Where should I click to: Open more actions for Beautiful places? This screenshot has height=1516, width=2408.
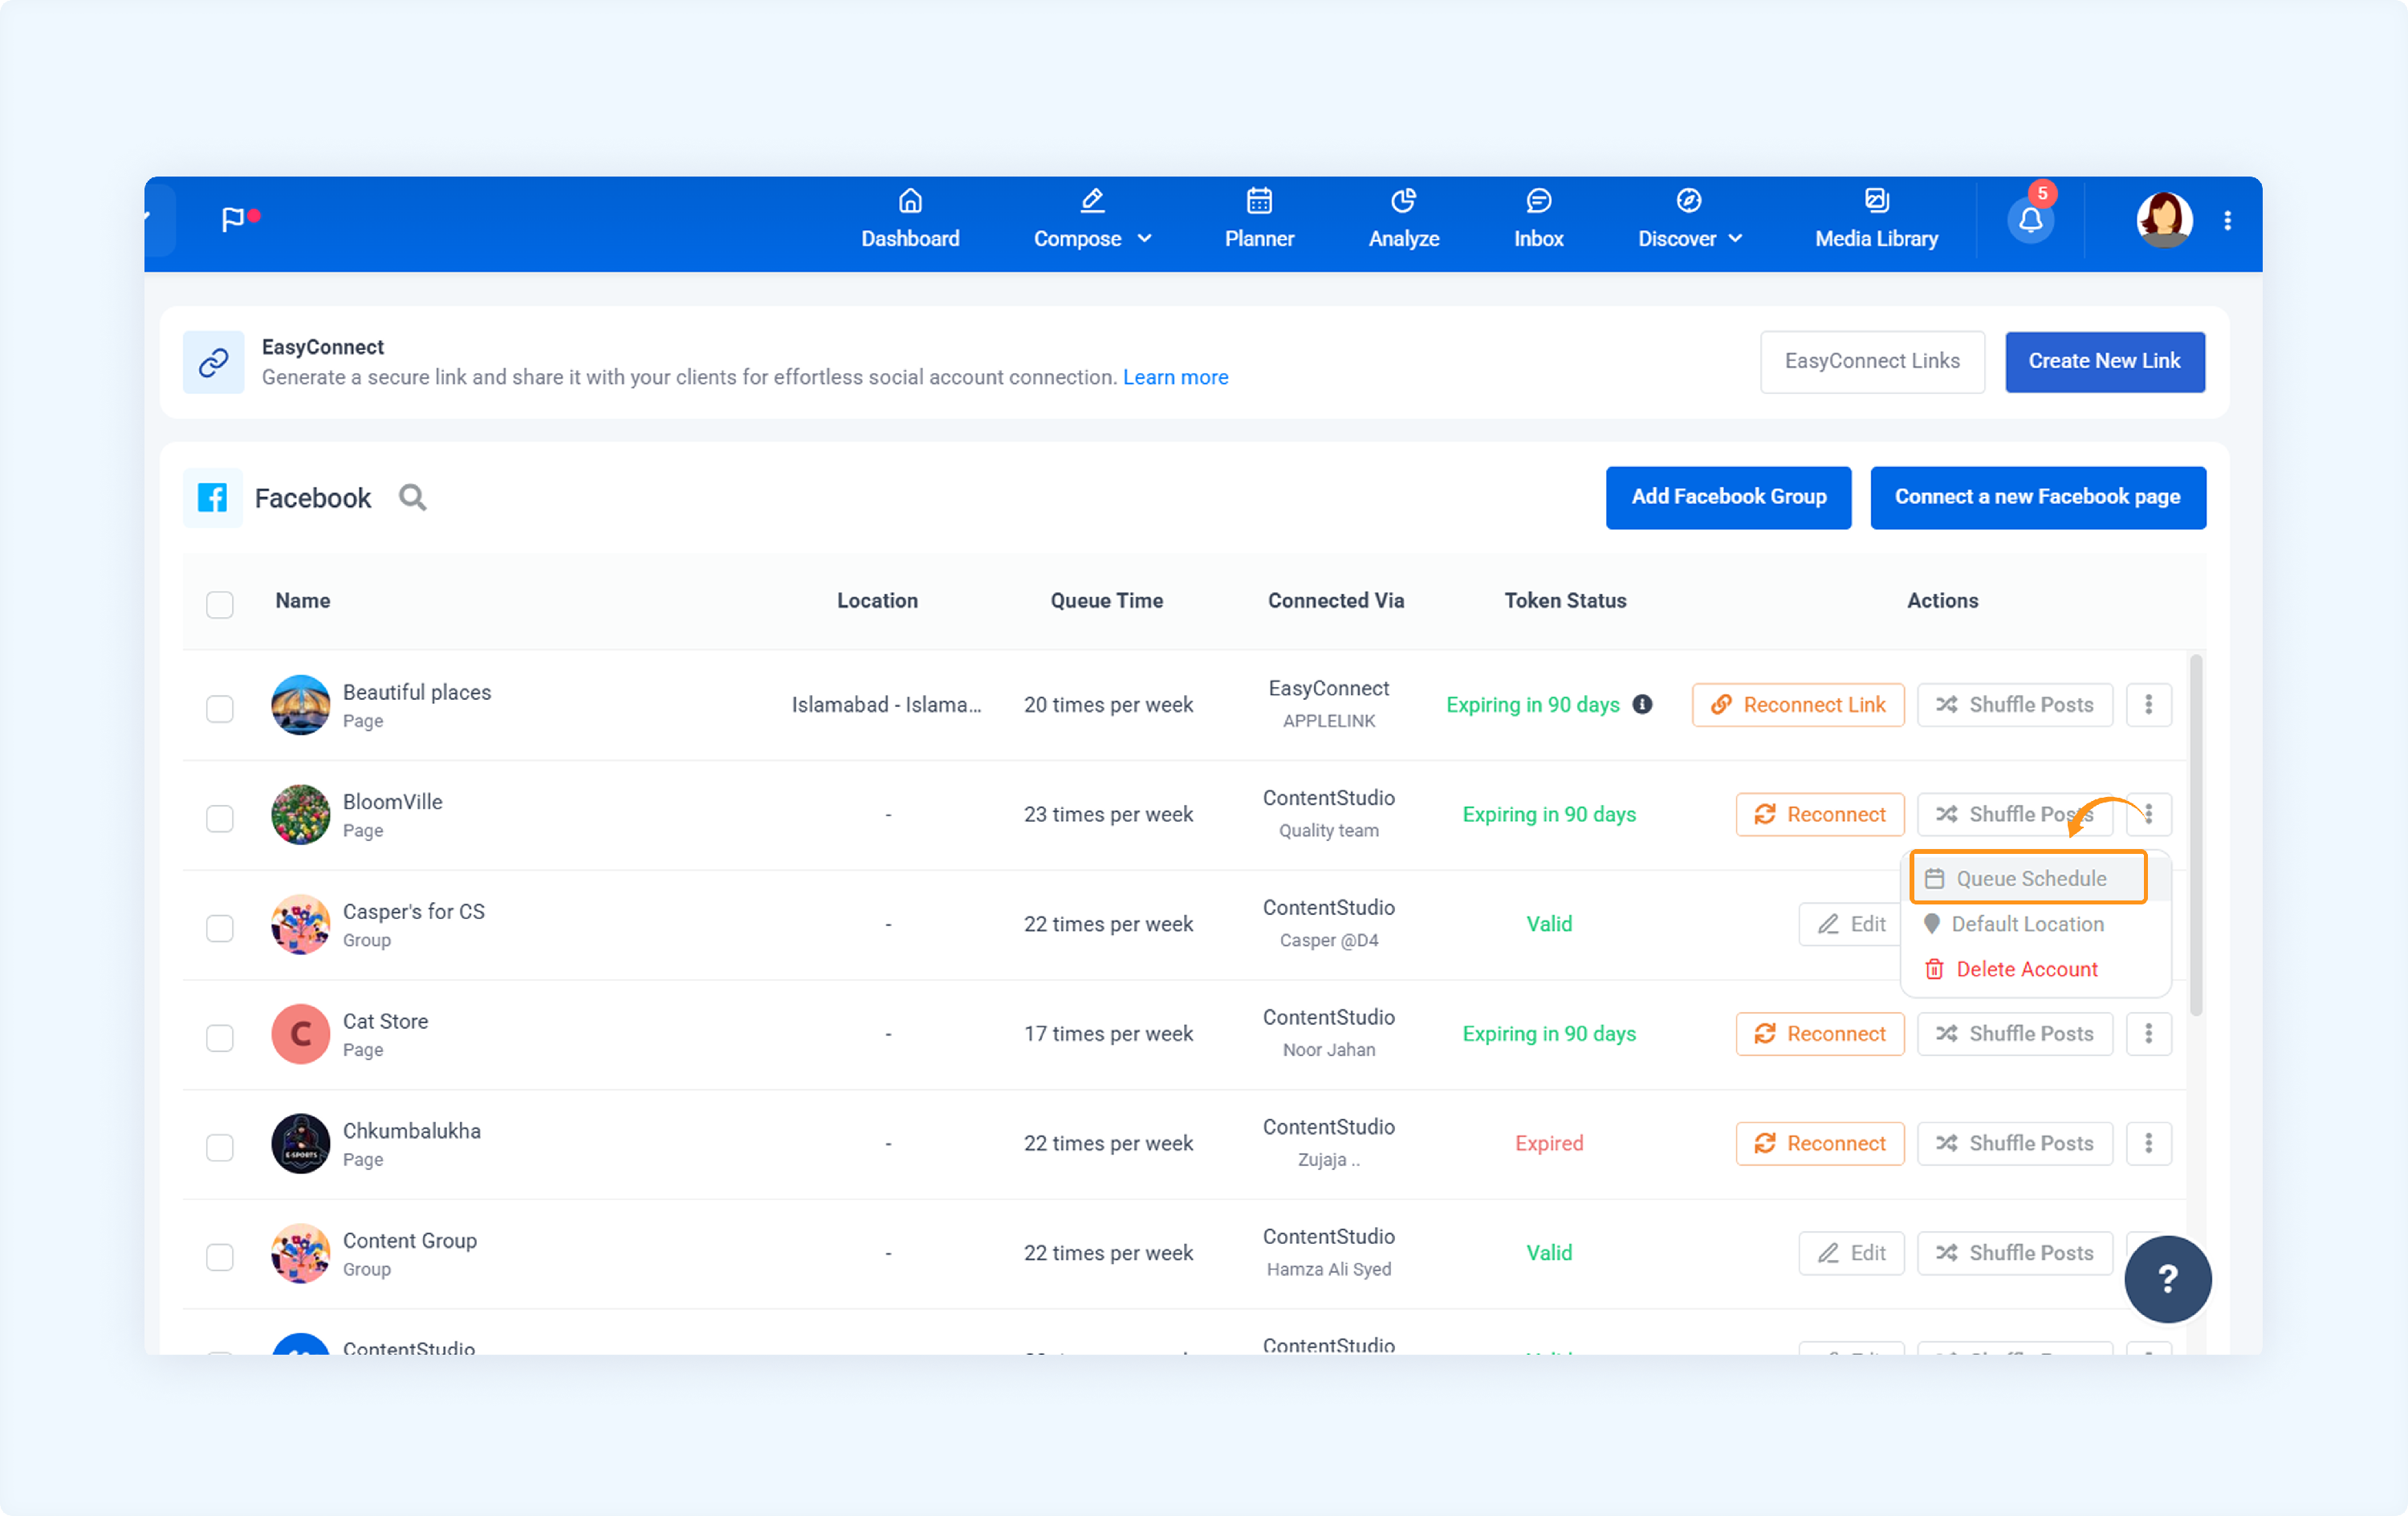click(2148, 705)
